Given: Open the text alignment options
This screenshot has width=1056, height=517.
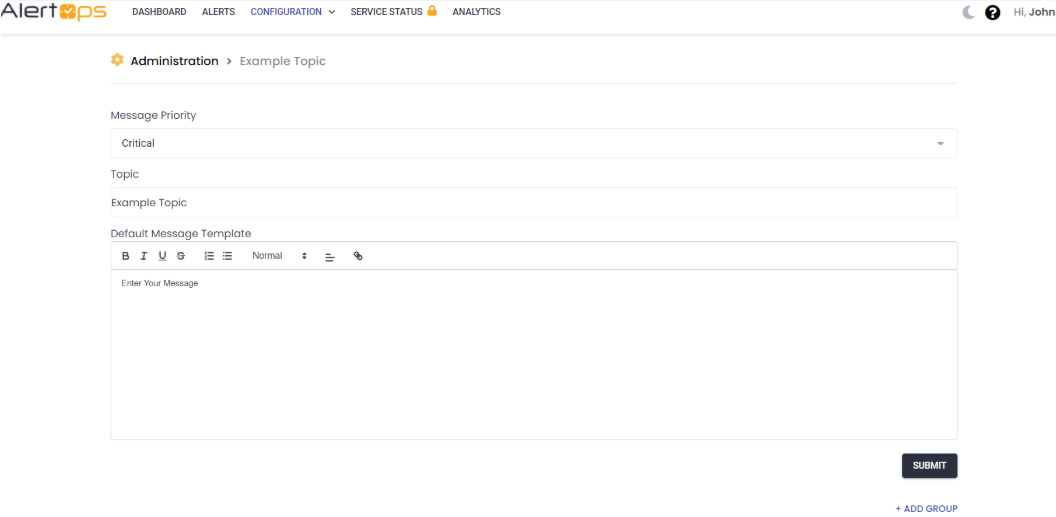Looking at the screenshot, I should click(330, 257).
